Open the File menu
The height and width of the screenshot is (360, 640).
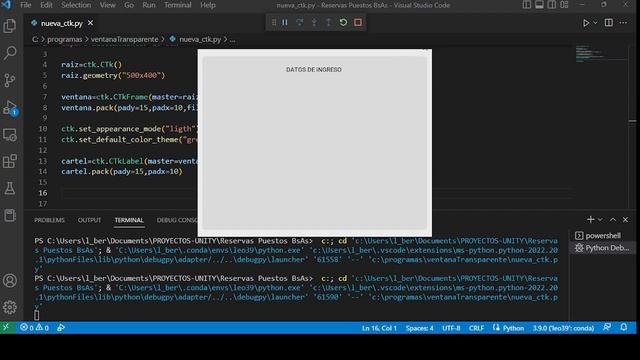[26, 5]
